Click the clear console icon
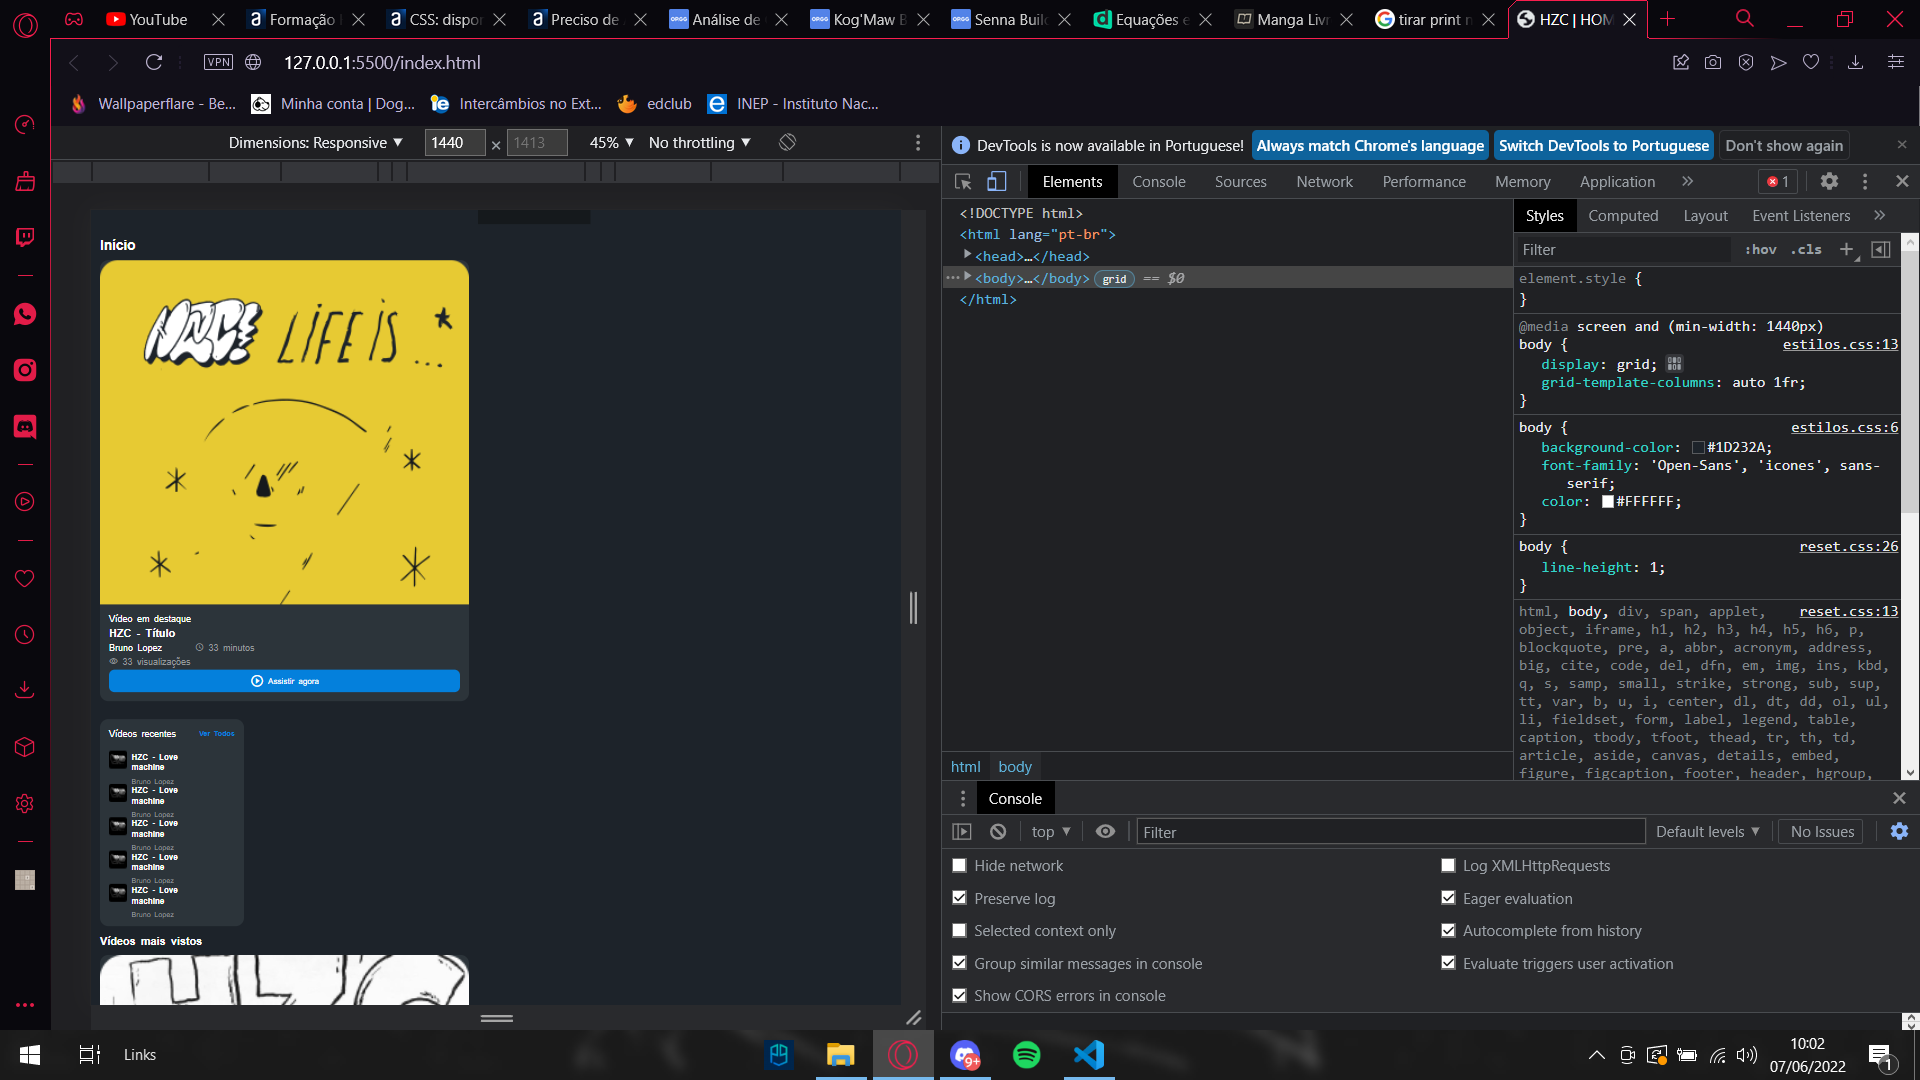 [998, 832]
